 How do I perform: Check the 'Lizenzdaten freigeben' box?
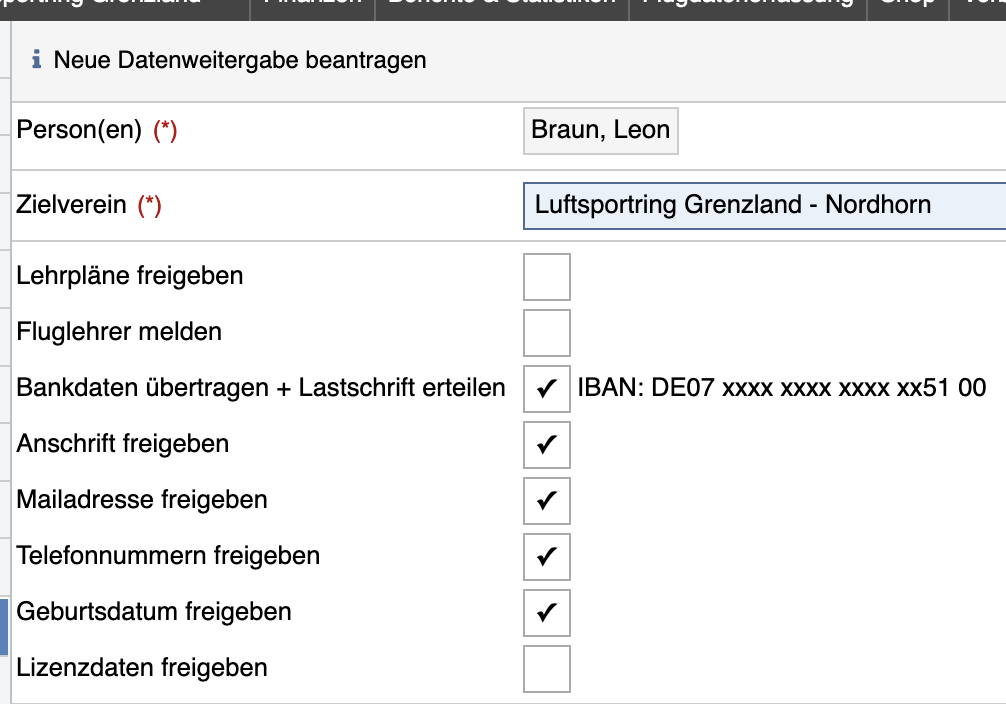[547, 669]
